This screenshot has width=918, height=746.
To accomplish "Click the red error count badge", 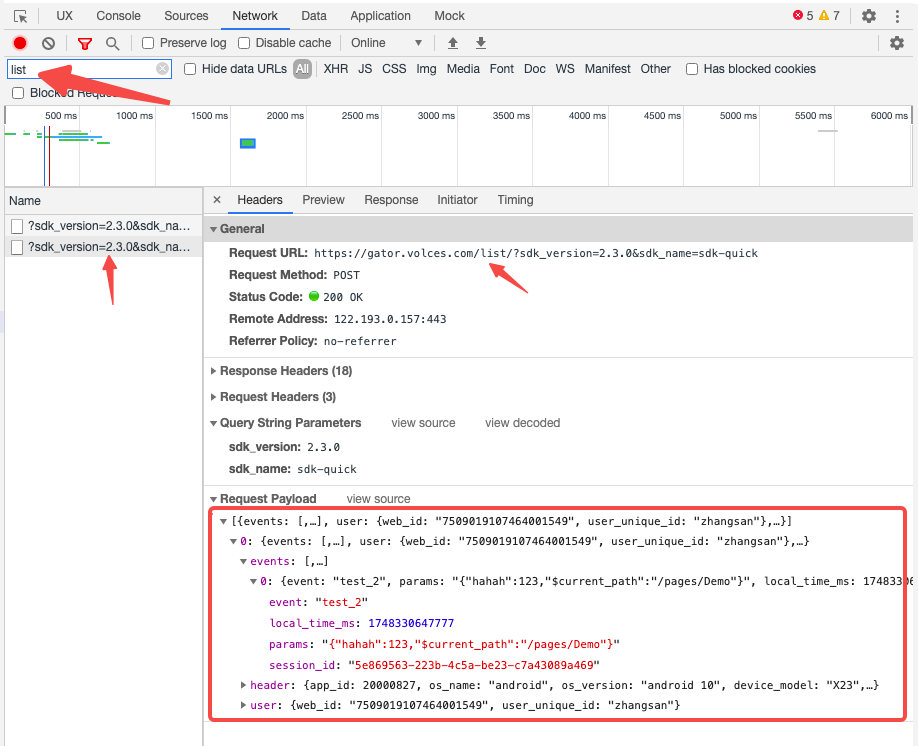I will click(x=803, y=16).
